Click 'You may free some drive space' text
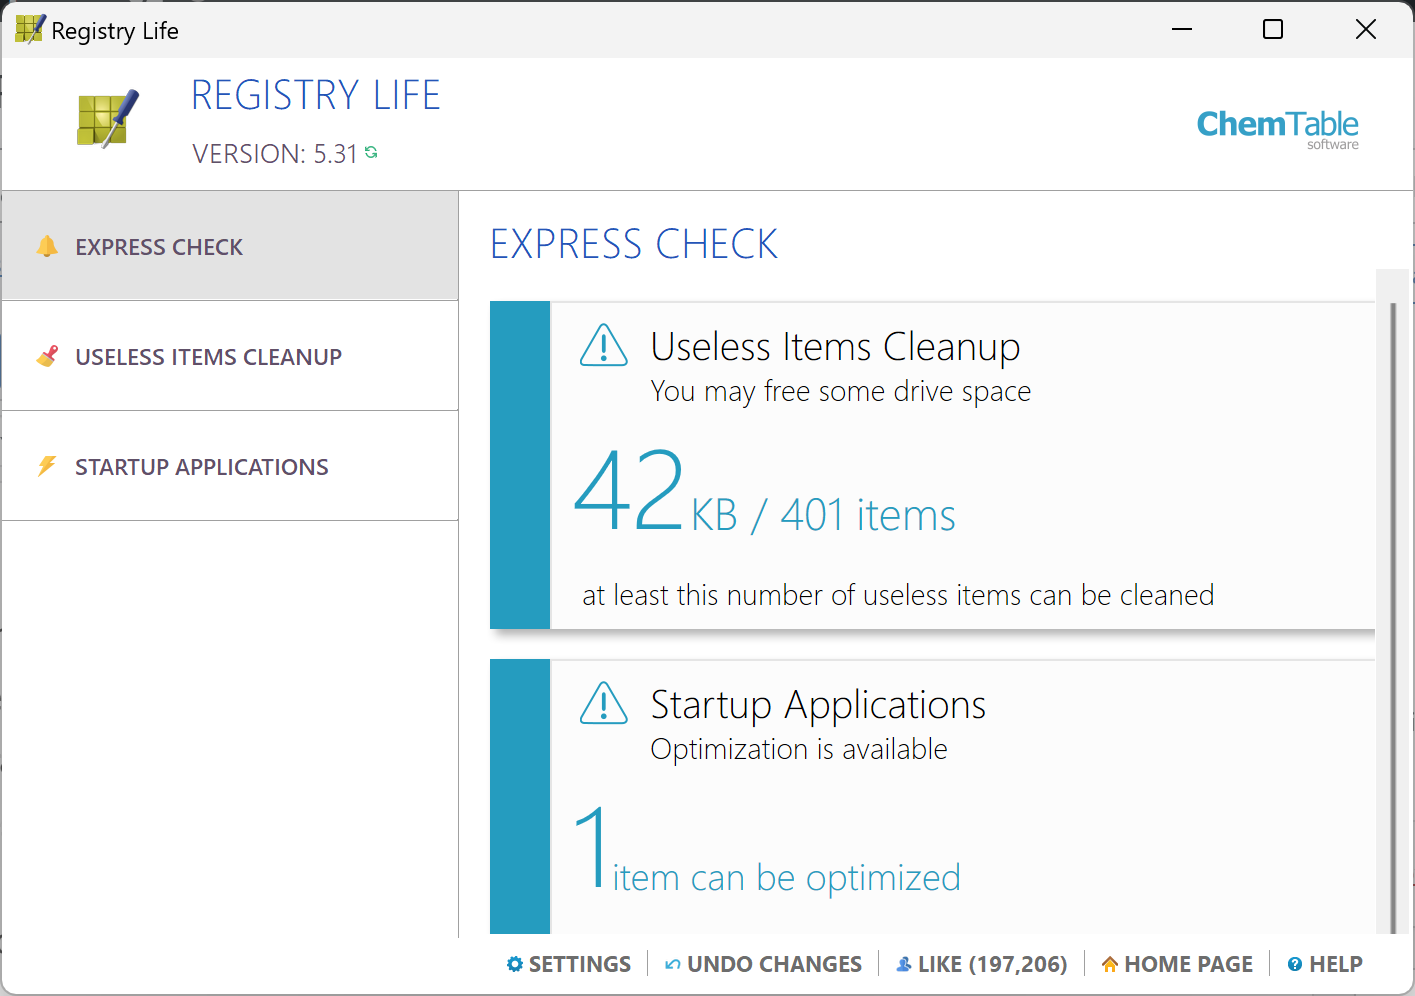This screenshot has width=1415, height=996. [x=841, y=391]
